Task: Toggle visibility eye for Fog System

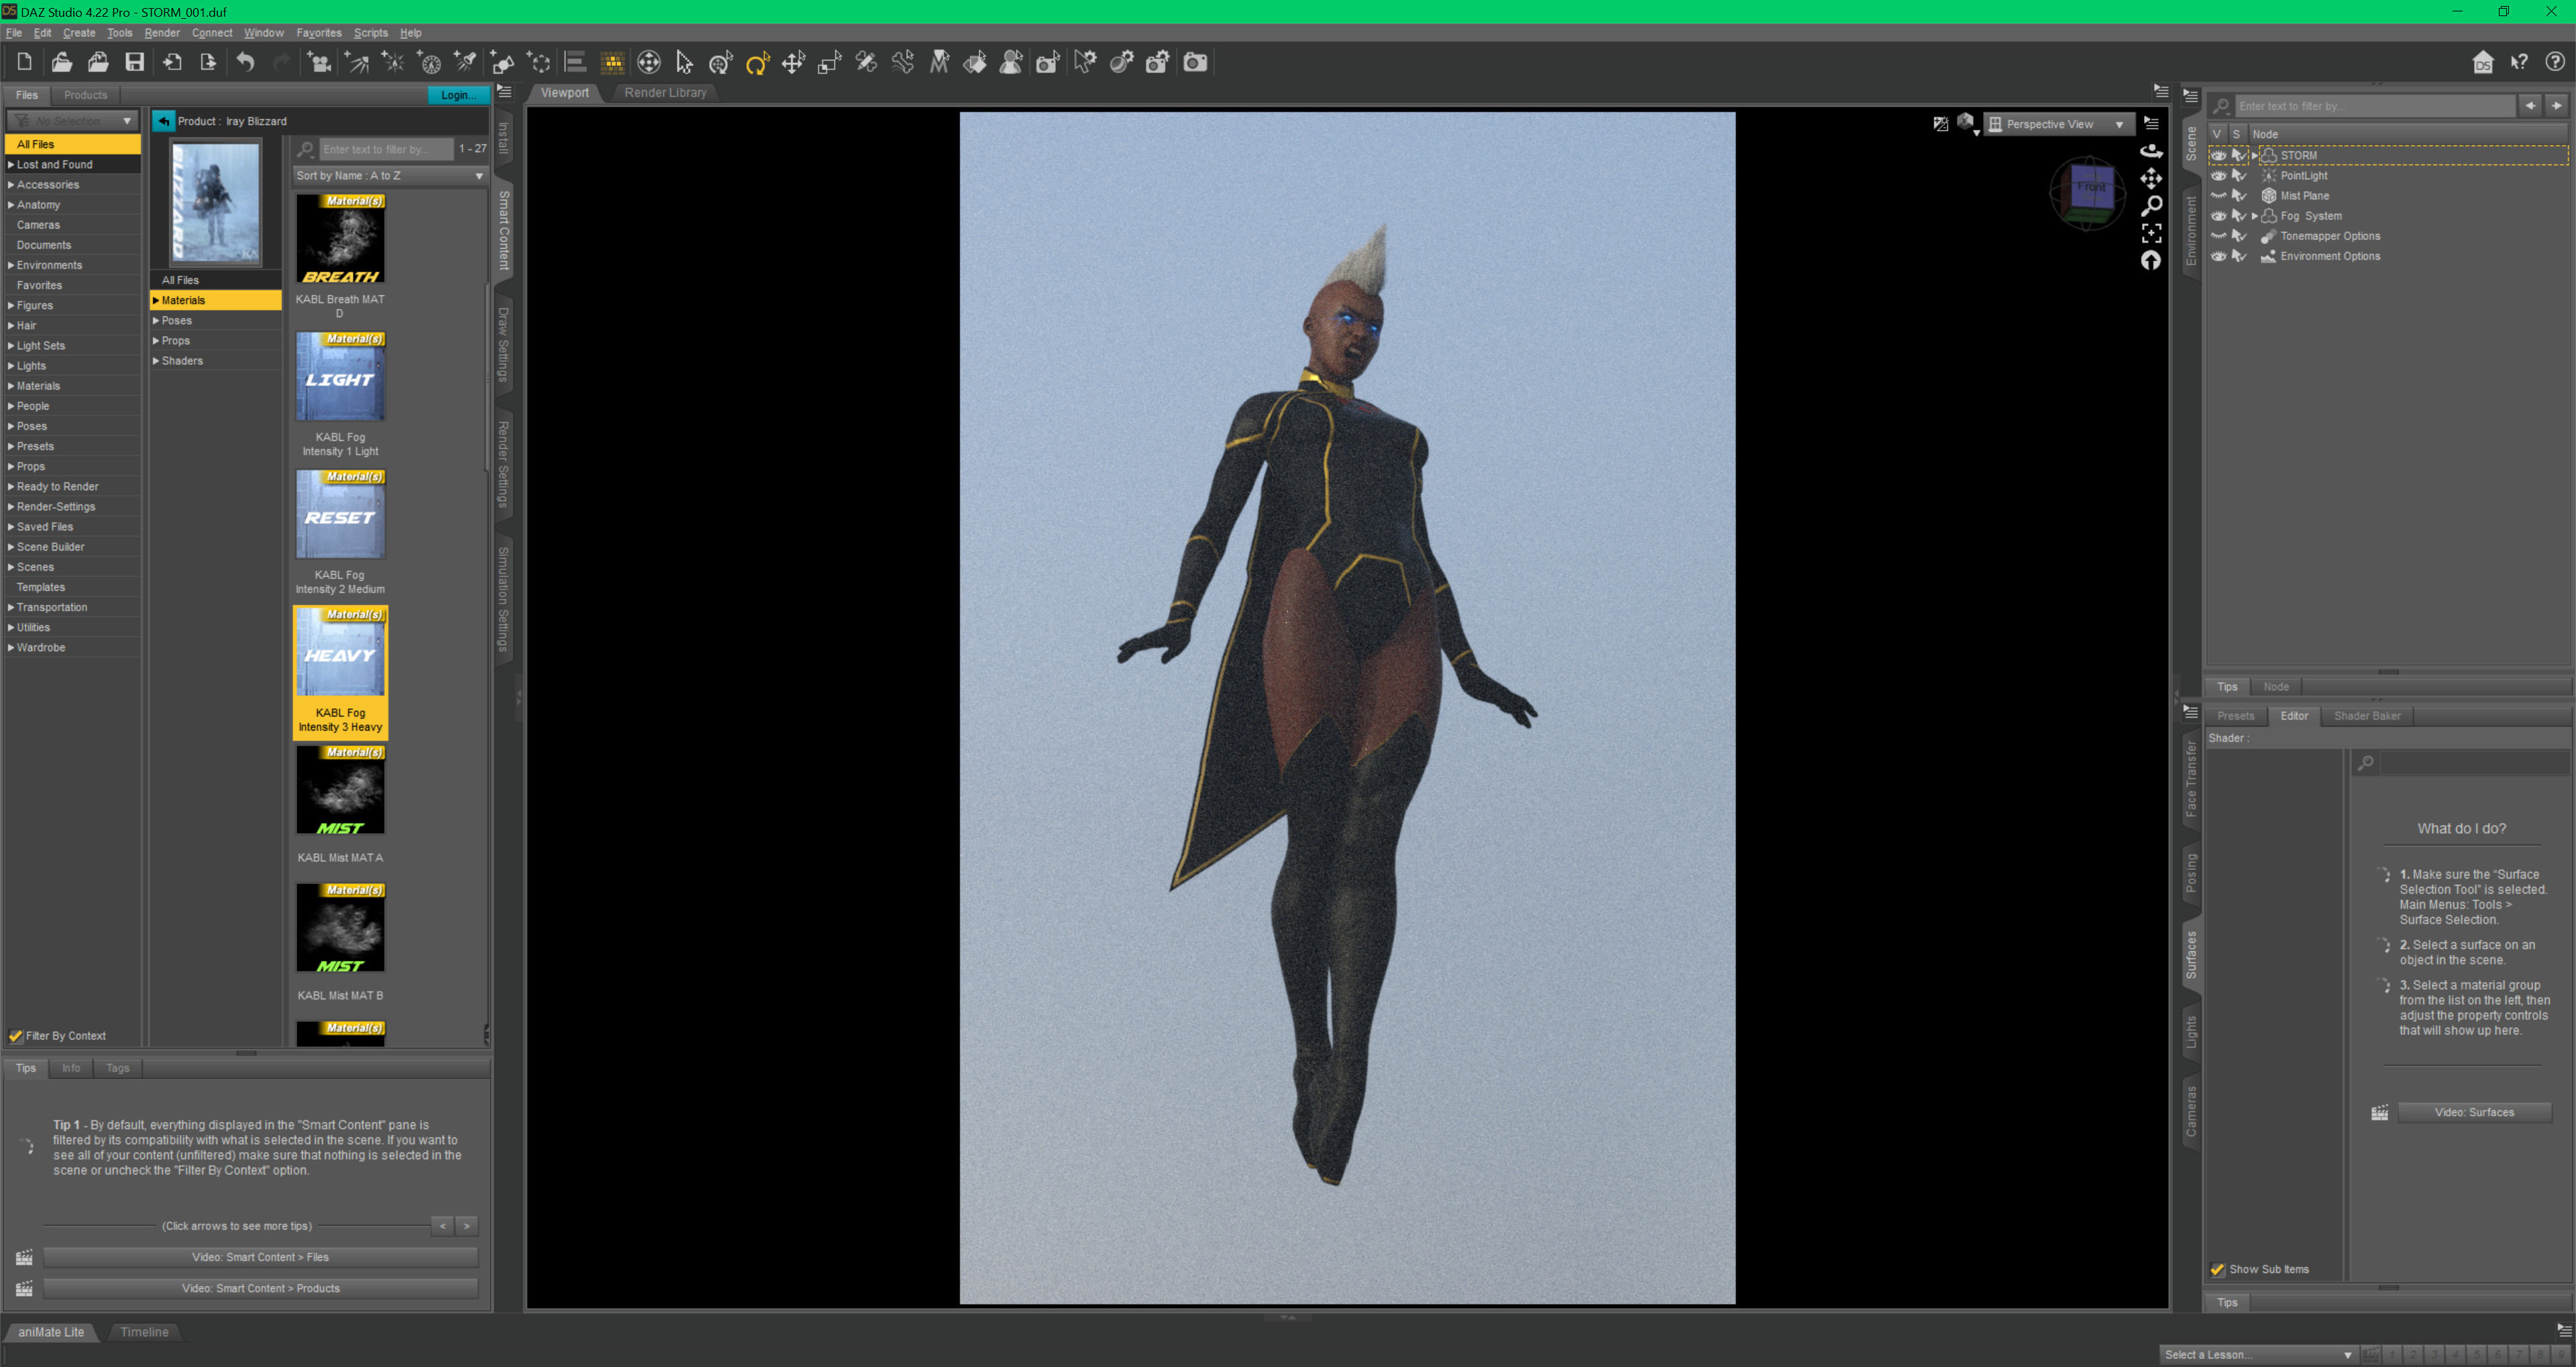Action: point(2218,216)
